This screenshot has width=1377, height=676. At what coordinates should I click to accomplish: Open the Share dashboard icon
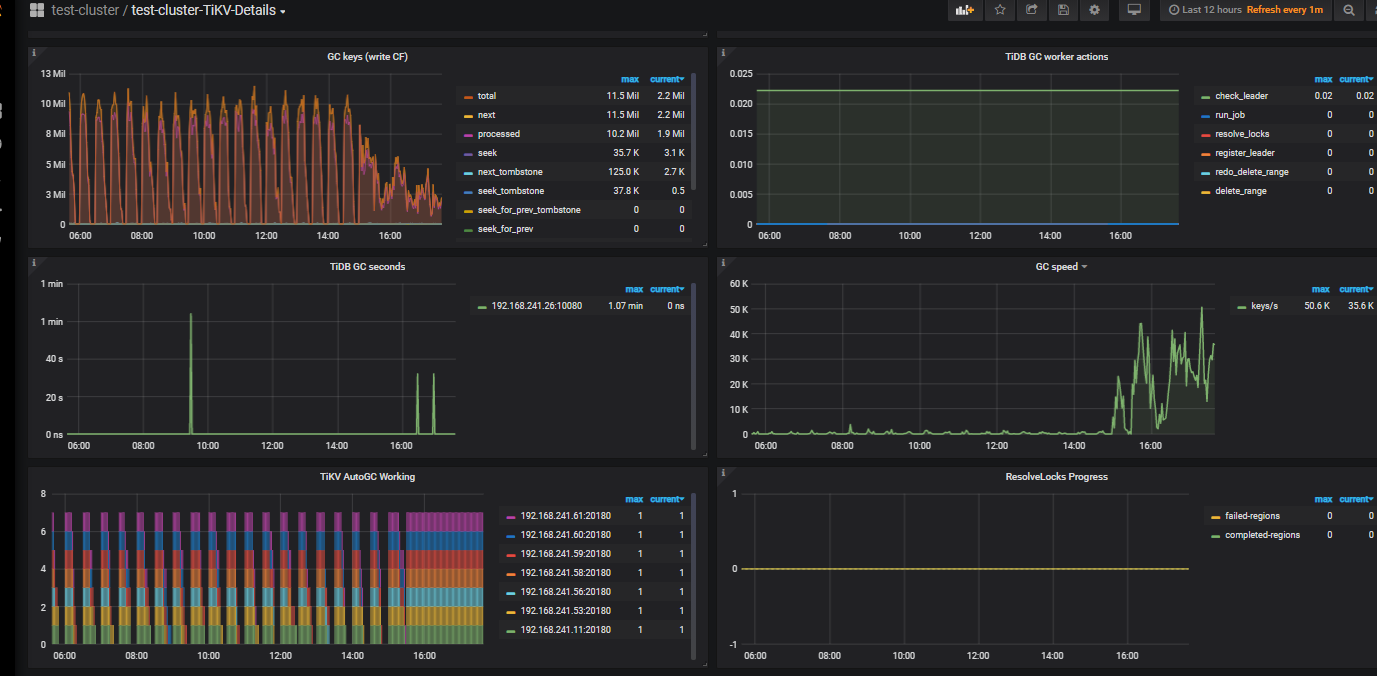pyautogui.click(x=1031, y=10)
